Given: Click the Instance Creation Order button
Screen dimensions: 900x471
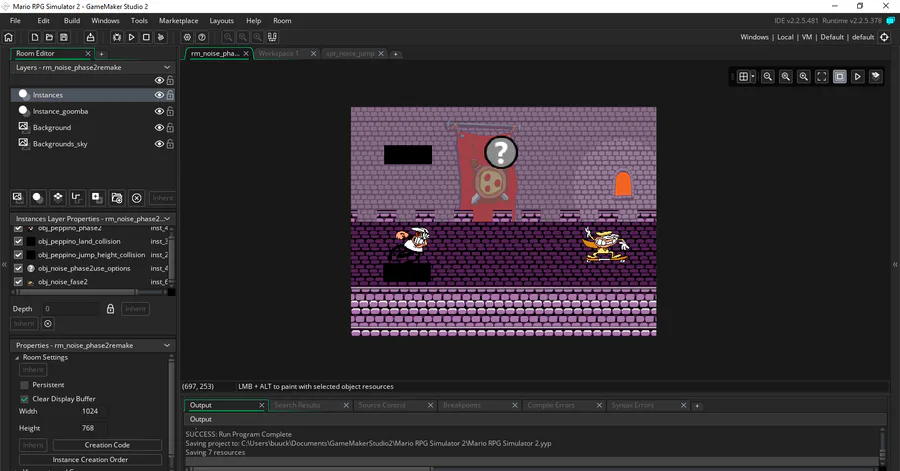Looking at the screenshot, I should coord(90,460).
